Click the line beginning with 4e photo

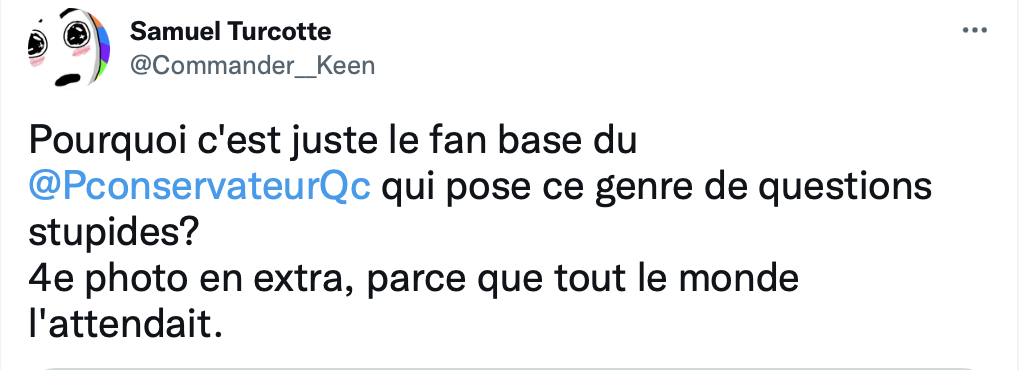[414, 279]
